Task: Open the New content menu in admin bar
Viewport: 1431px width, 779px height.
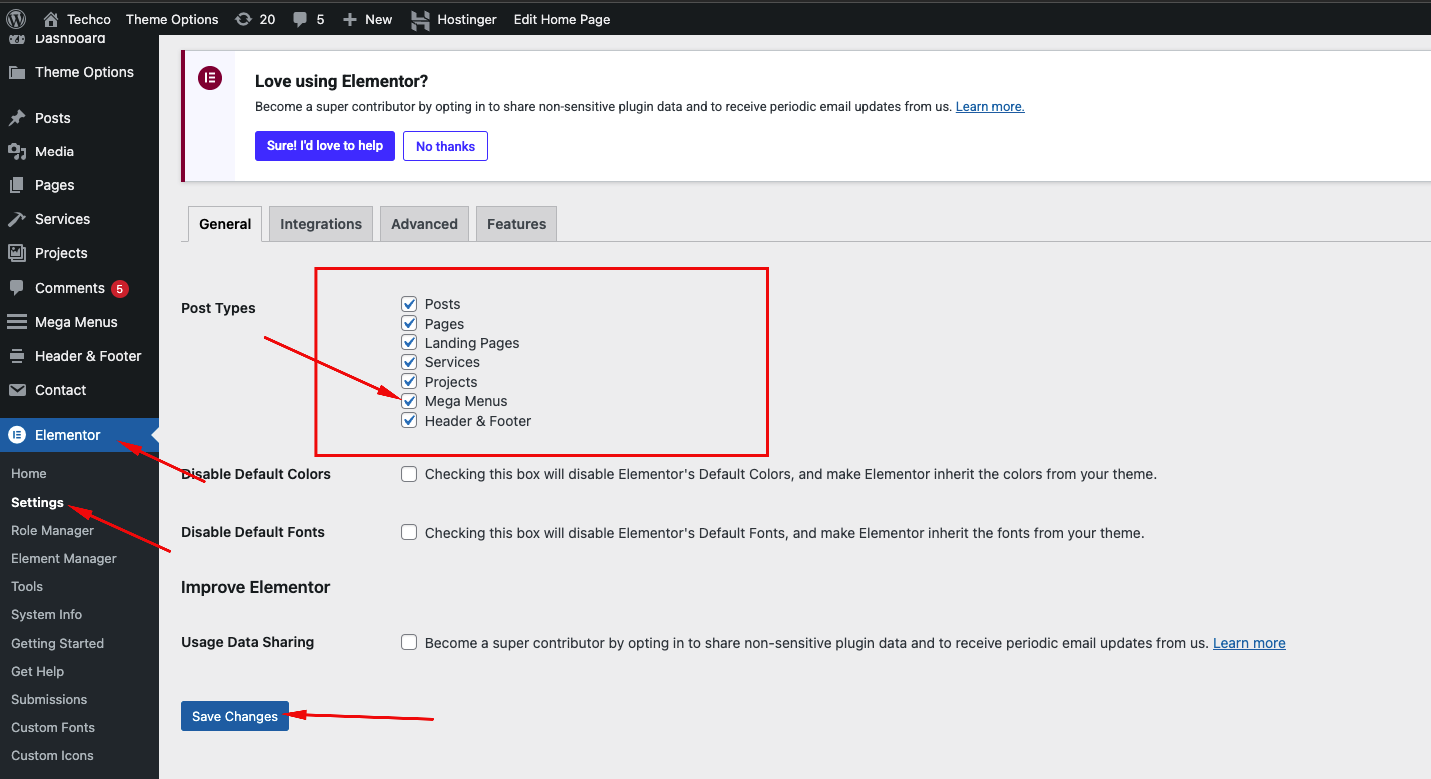Action: [367, 19]
